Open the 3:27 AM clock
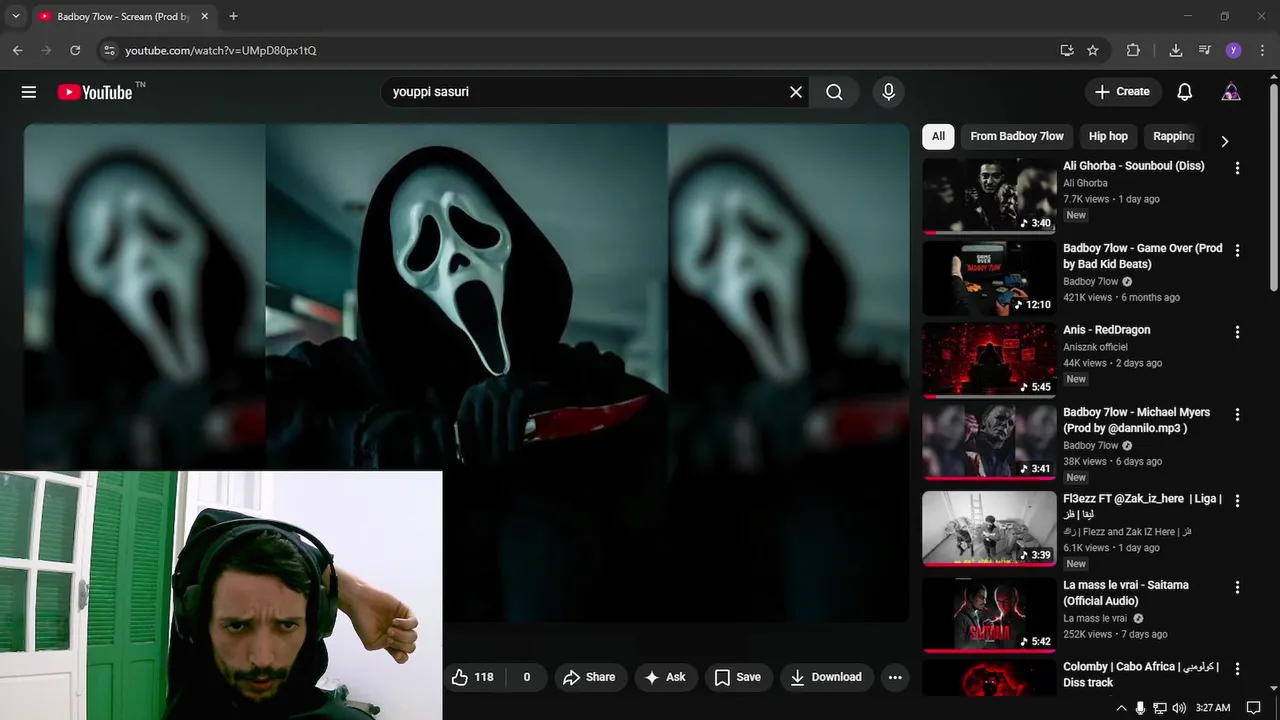Screen dimensions: 1280x720 point(1213,708)
